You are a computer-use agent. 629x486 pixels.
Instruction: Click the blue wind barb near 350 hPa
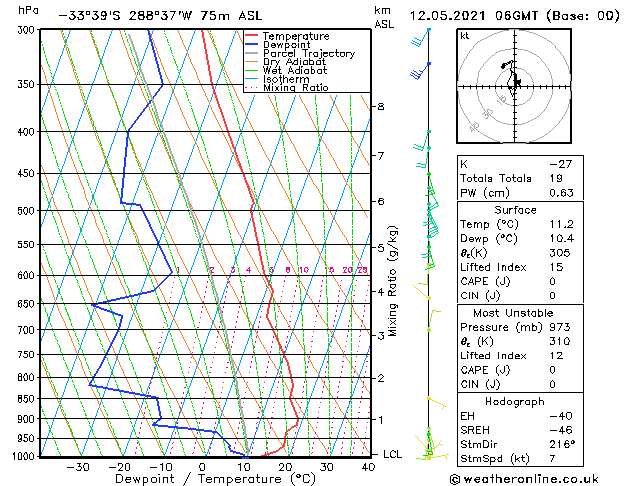click(419, 71)
